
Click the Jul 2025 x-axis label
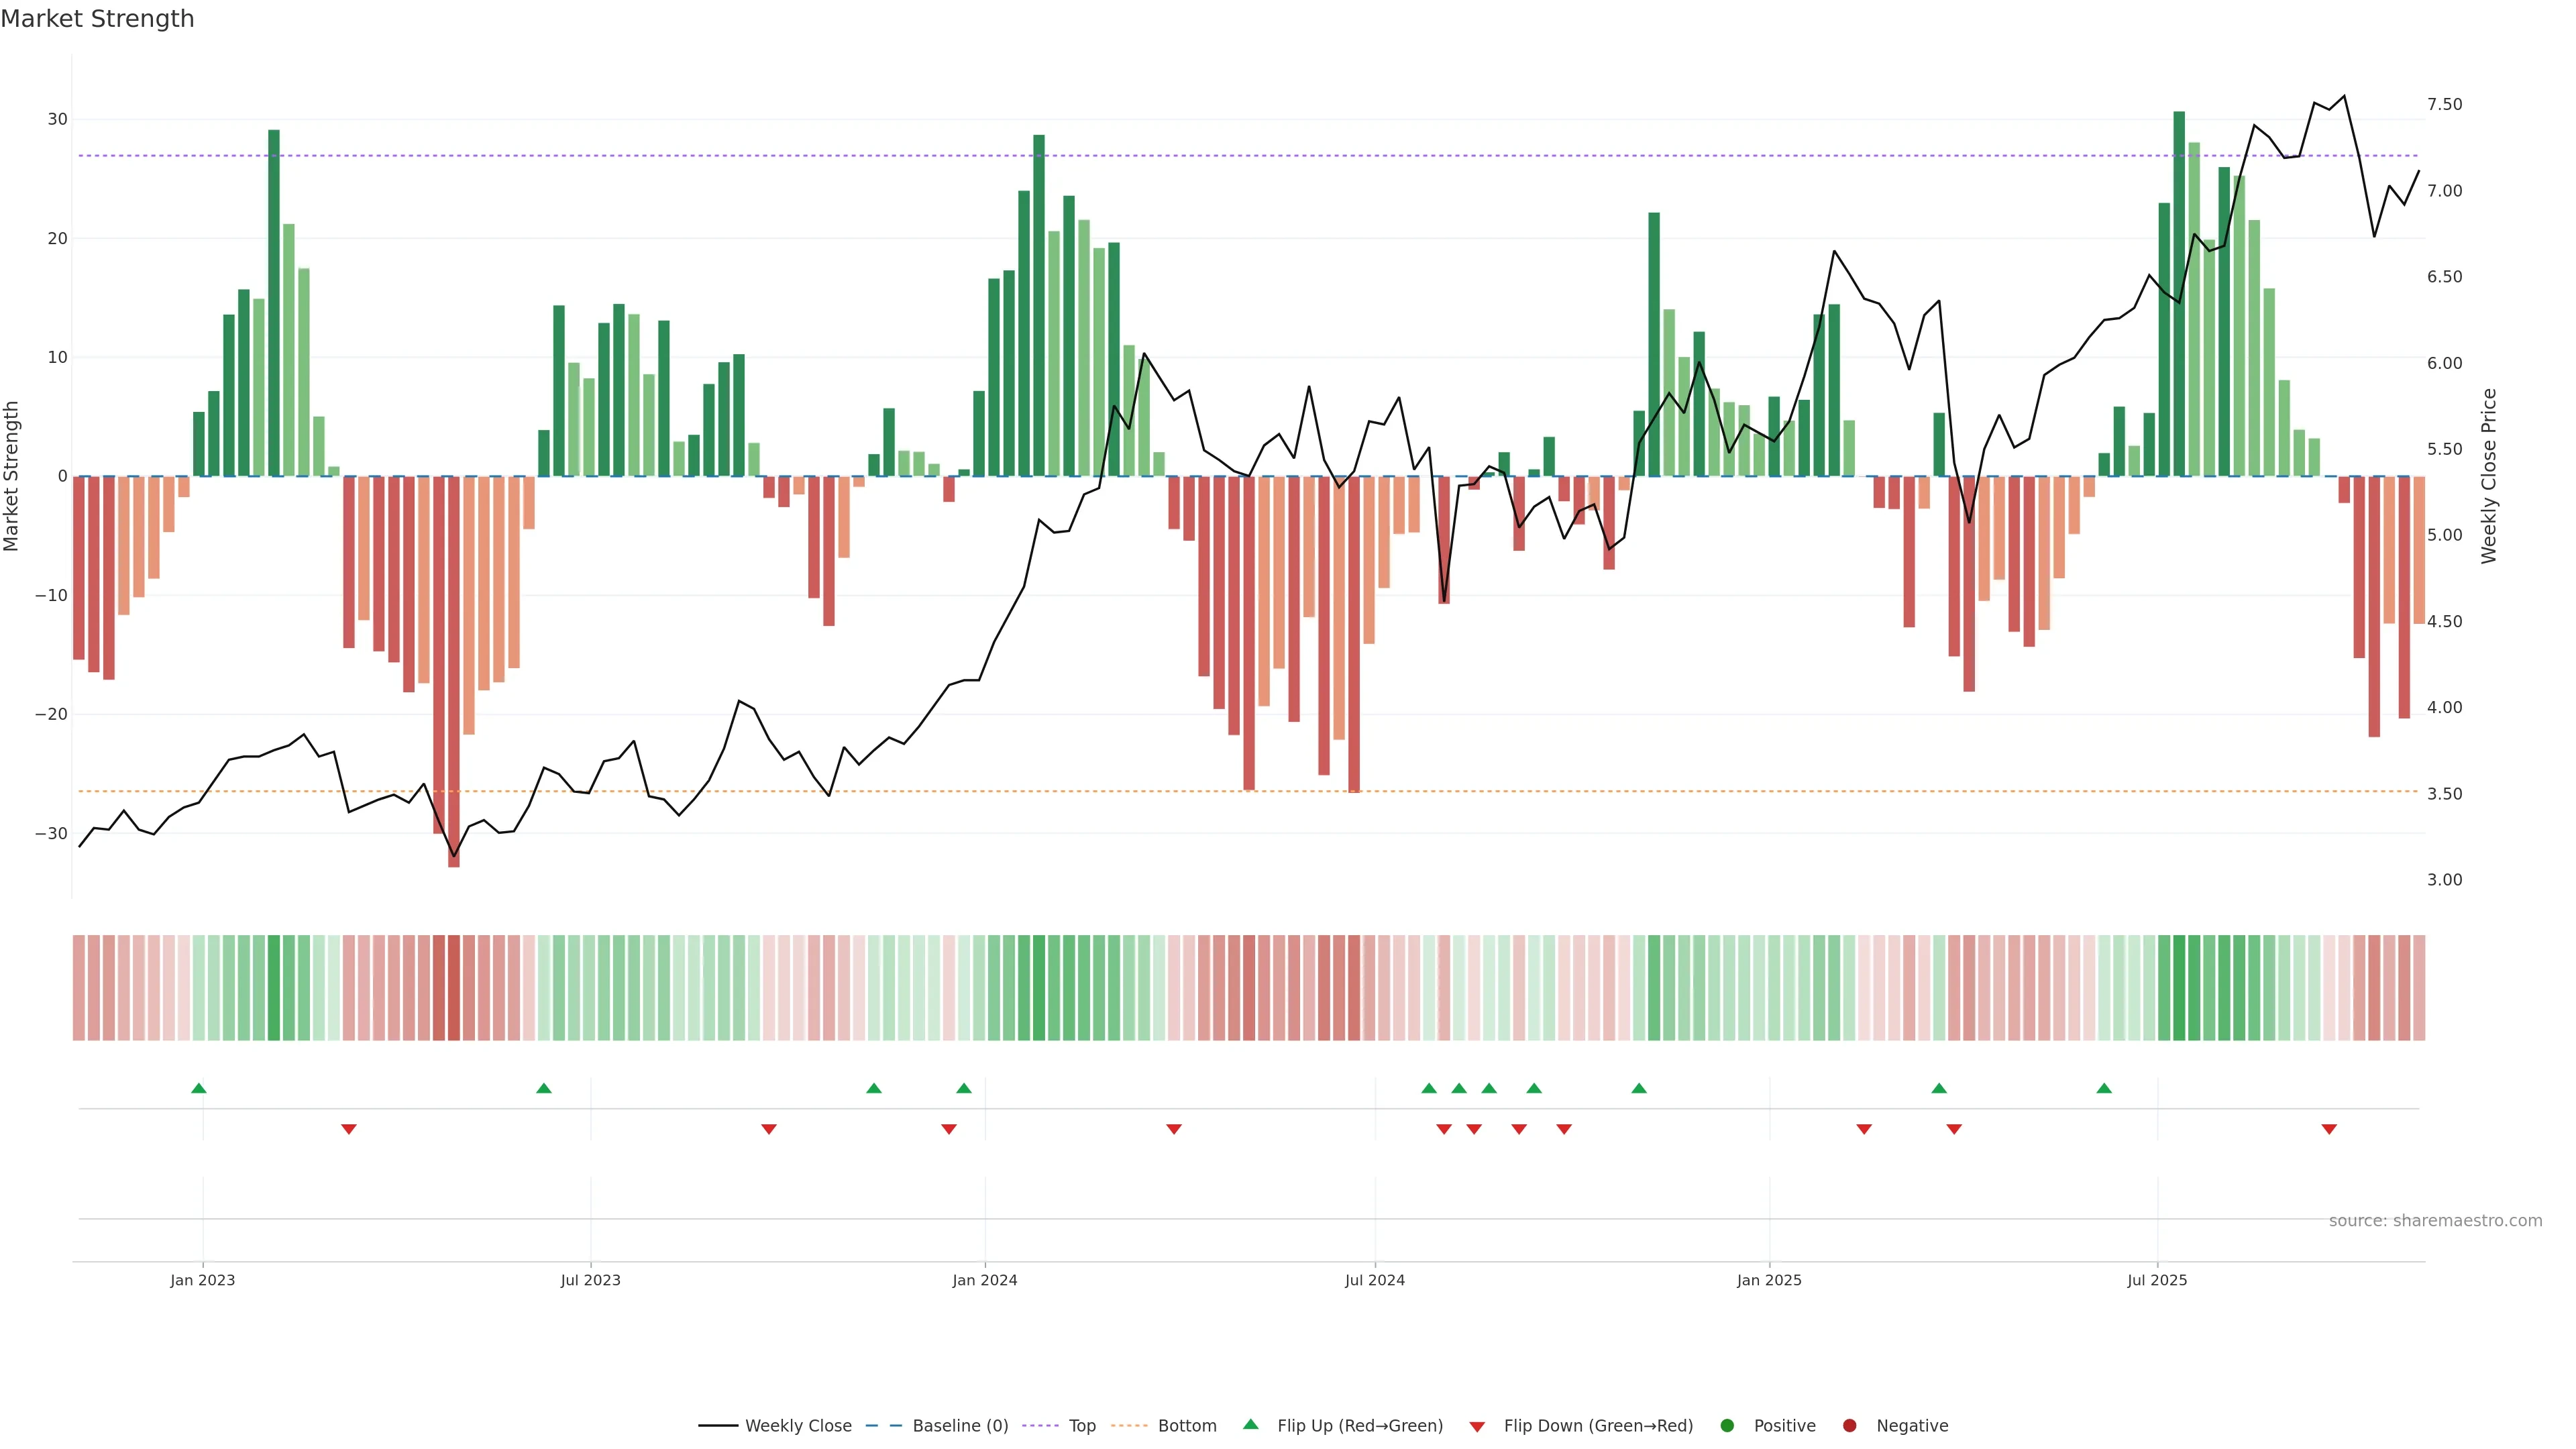tap(2157, 1280)
